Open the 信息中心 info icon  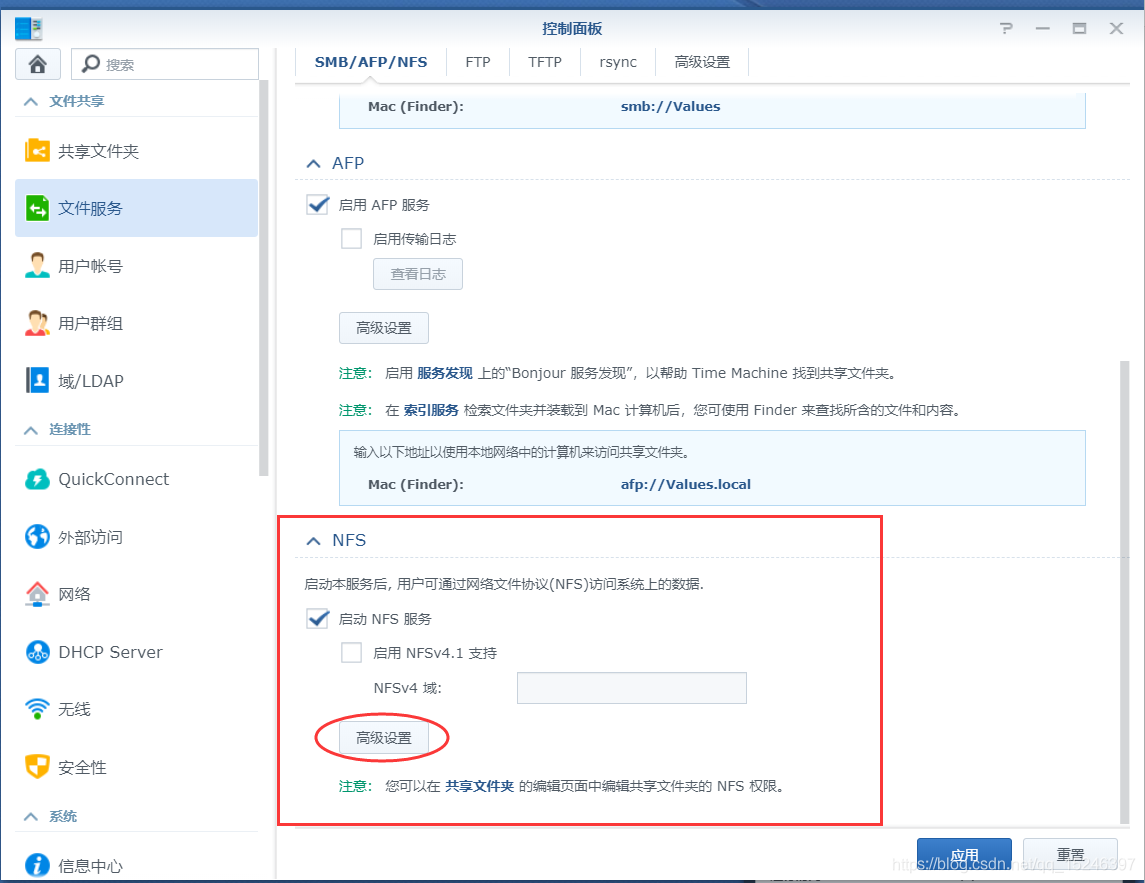coord(37,865)
